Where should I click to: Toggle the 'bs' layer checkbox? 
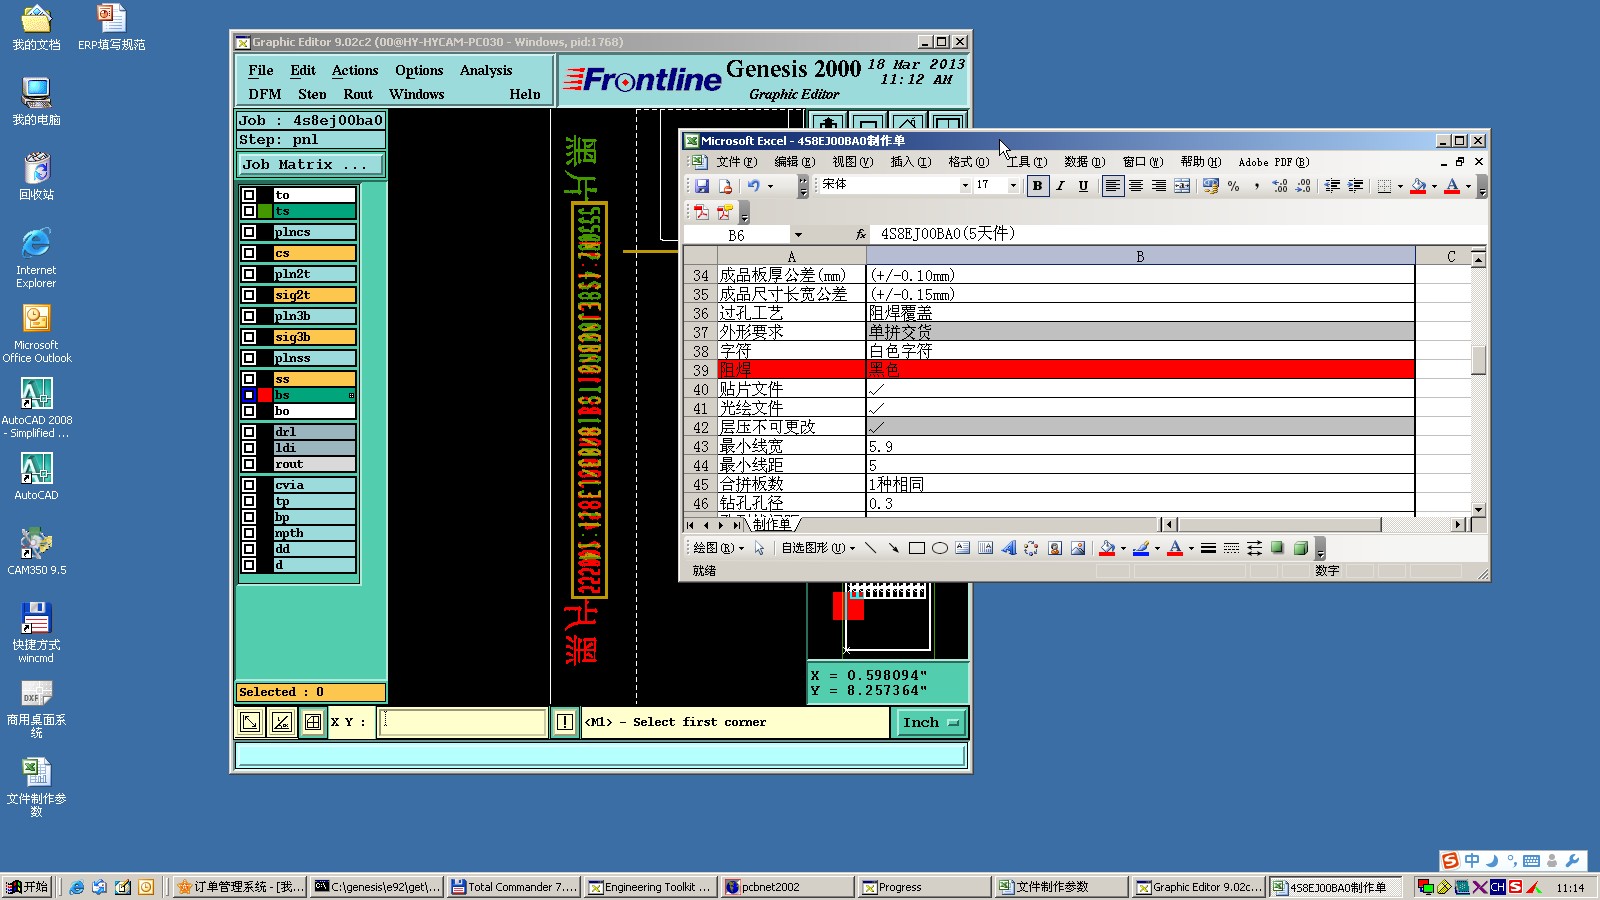tap(249, 395)
